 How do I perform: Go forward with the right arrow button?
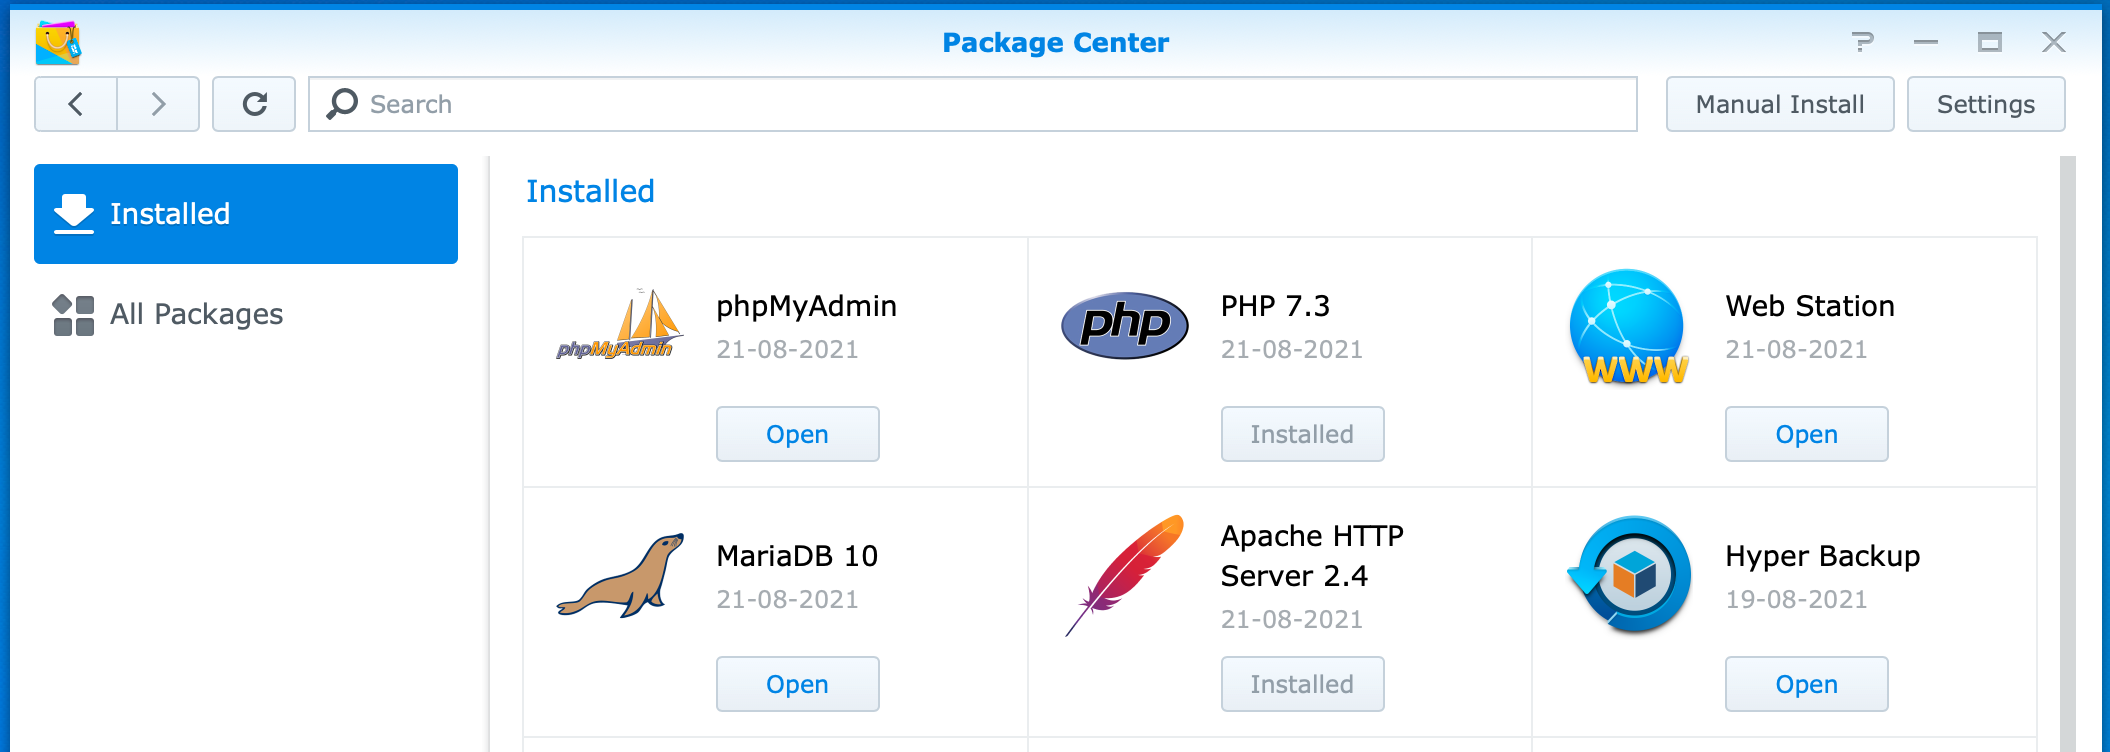(158, 104)
